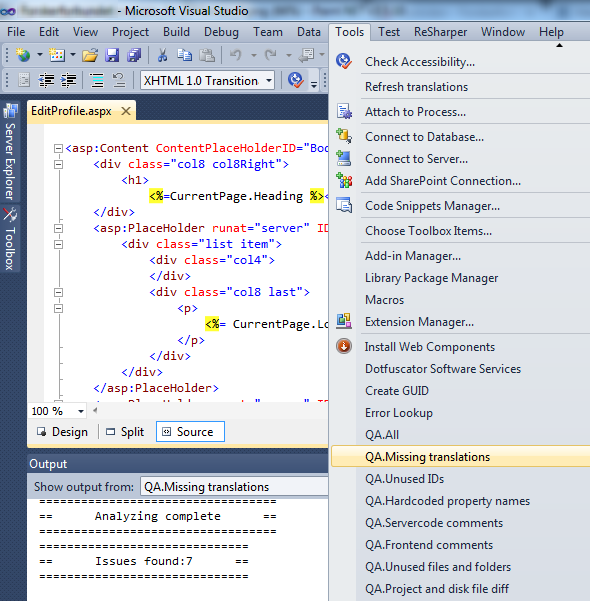Click the Connect to Database menu icon
The height and width of the screenshot is (601, 590).
[344, 136]
